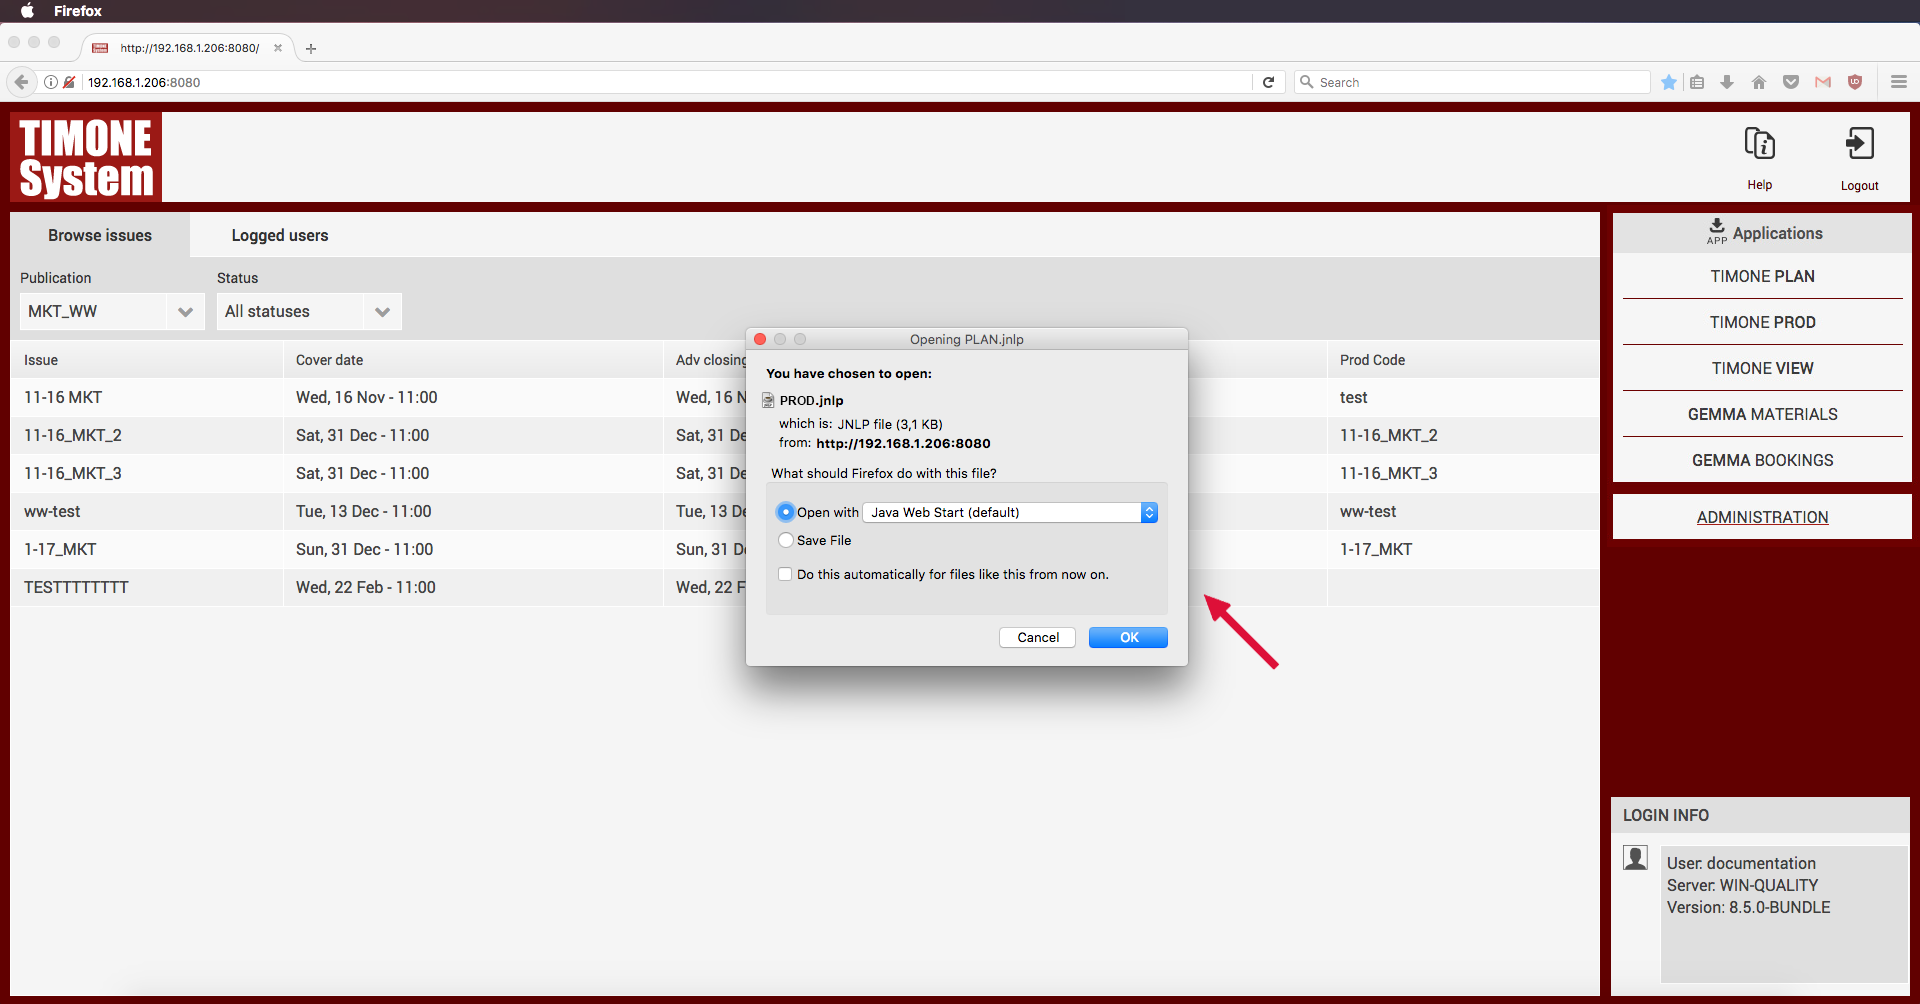
Task: Click the browser URL address field
Action: click(x=665, y=82)
